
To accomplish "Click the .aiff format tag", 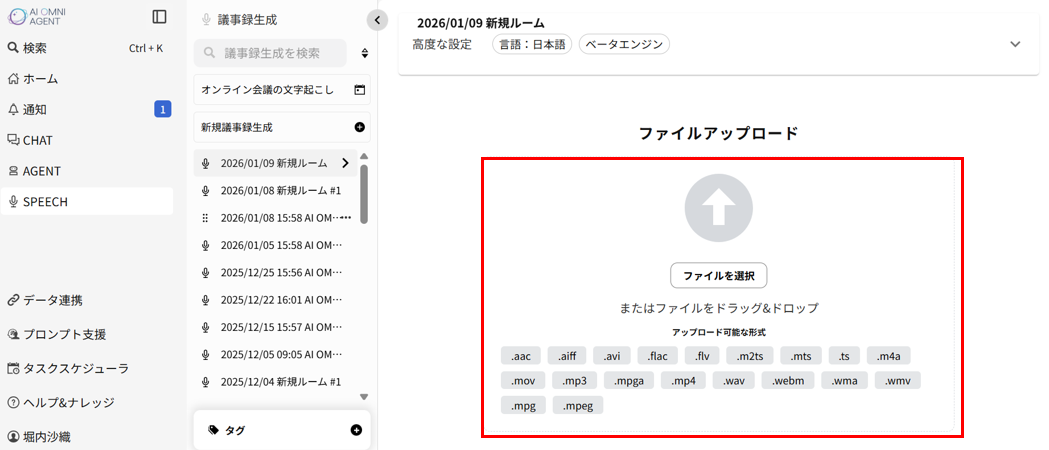I will [567, 356].
